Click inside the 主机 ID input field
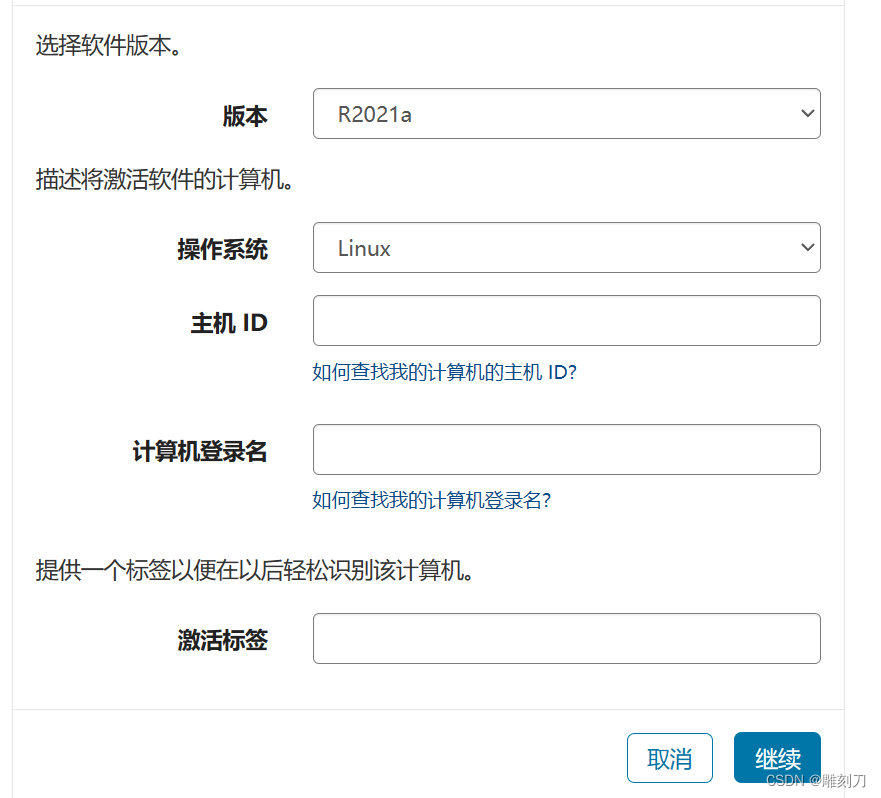 pos(565,320)
